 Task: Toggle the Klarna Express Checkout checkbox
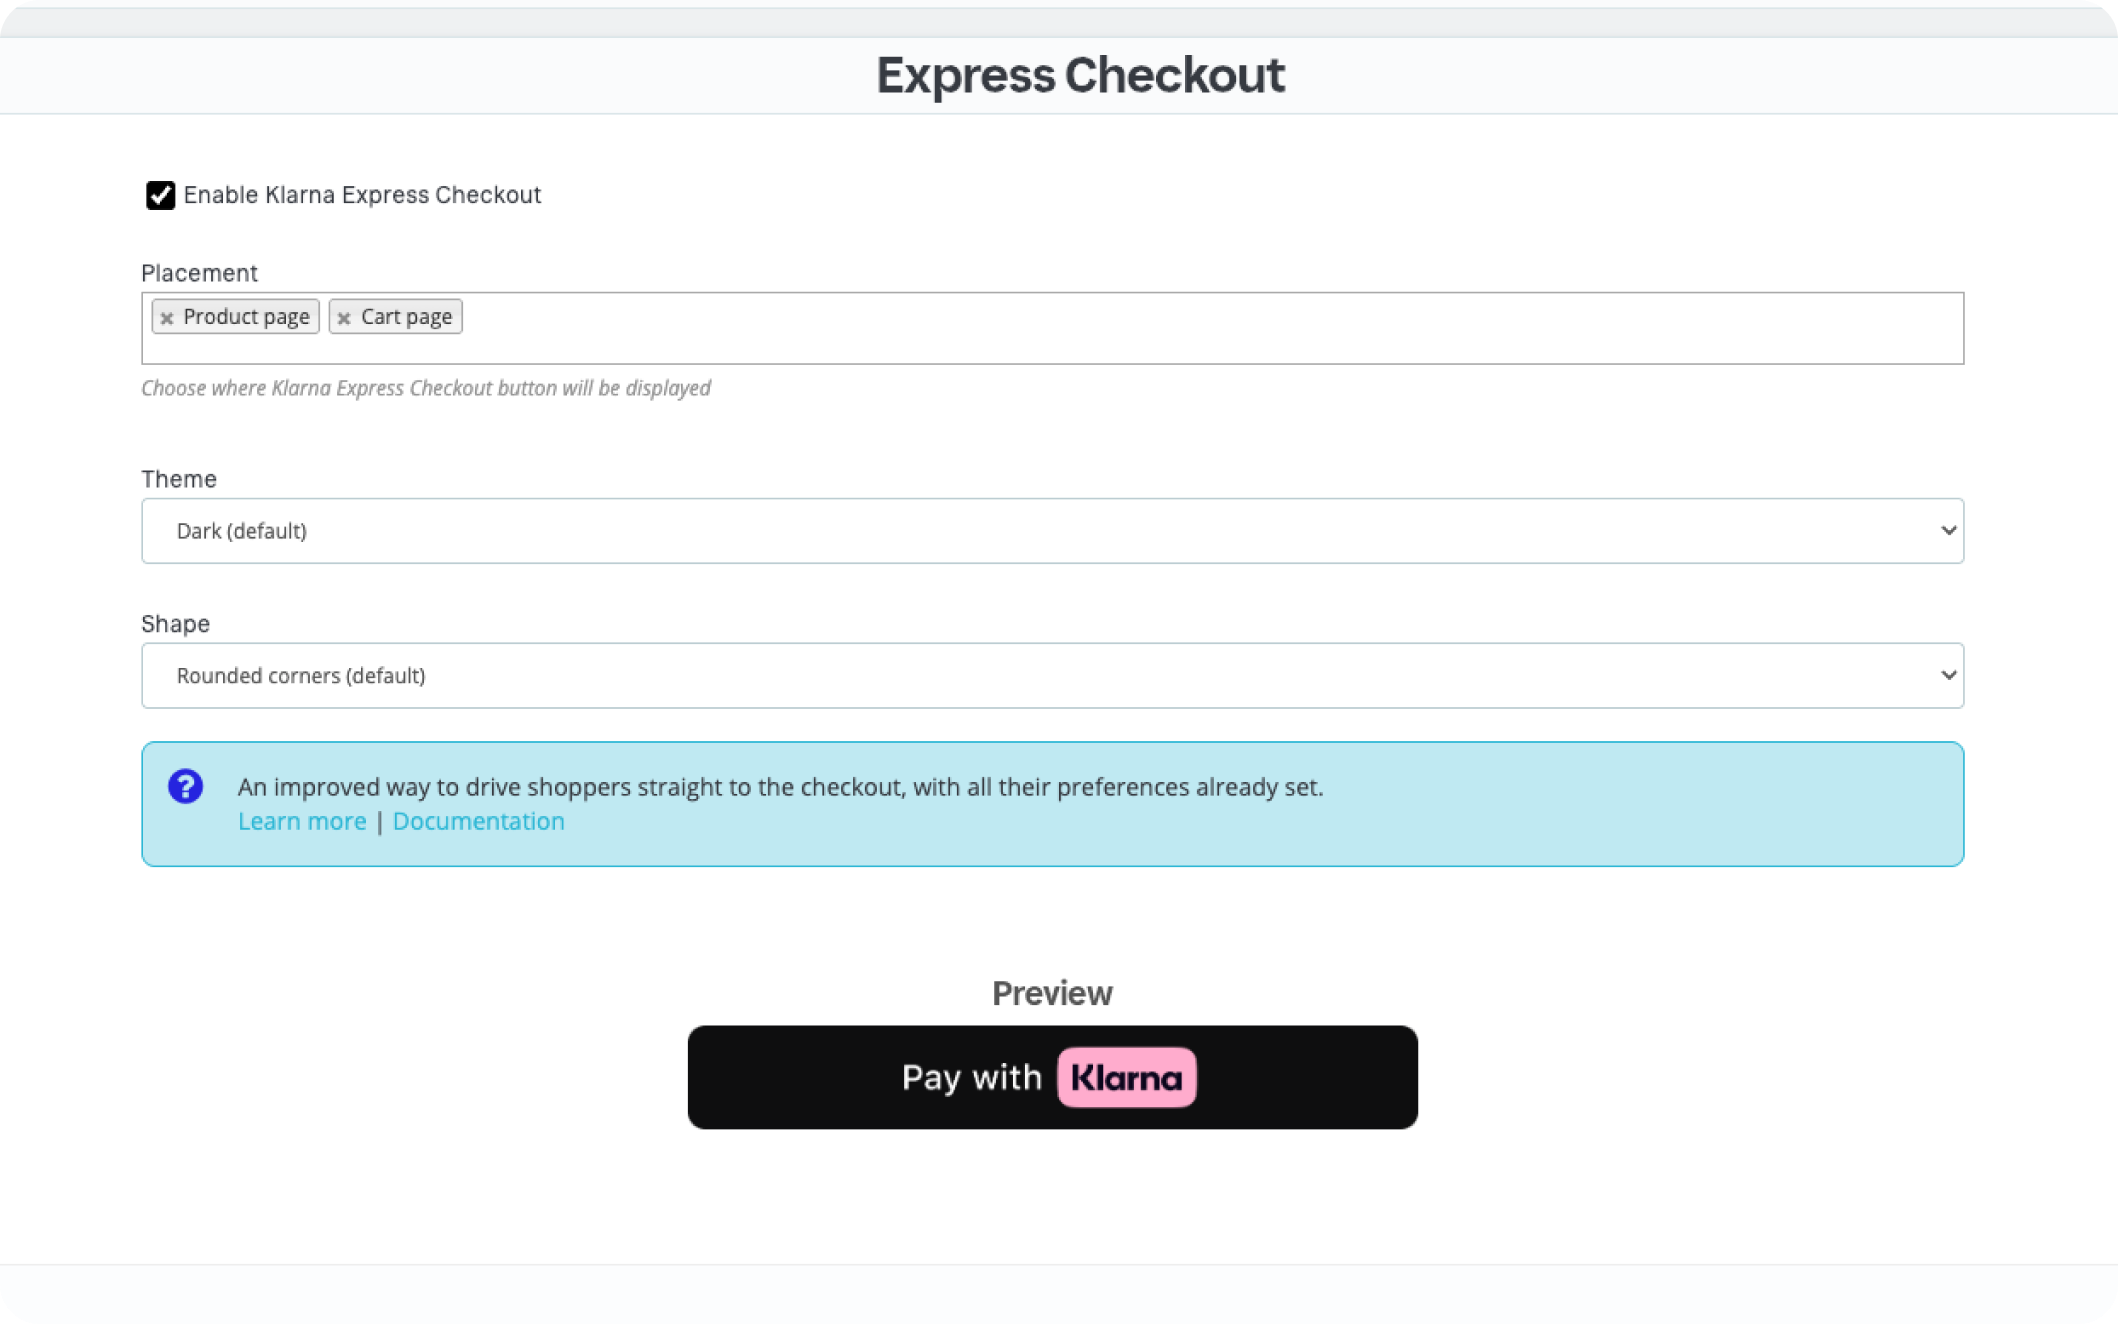(x=158, y=194)
